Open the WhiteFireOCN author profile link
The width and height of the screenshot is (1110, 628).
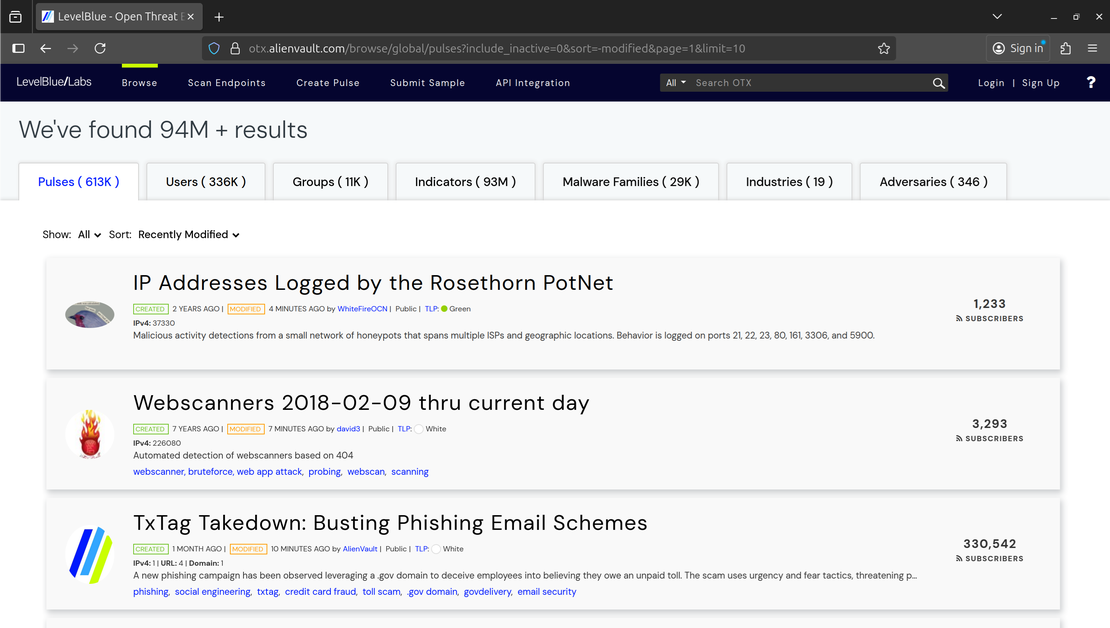pyautogui.click(x=362, y=309)
